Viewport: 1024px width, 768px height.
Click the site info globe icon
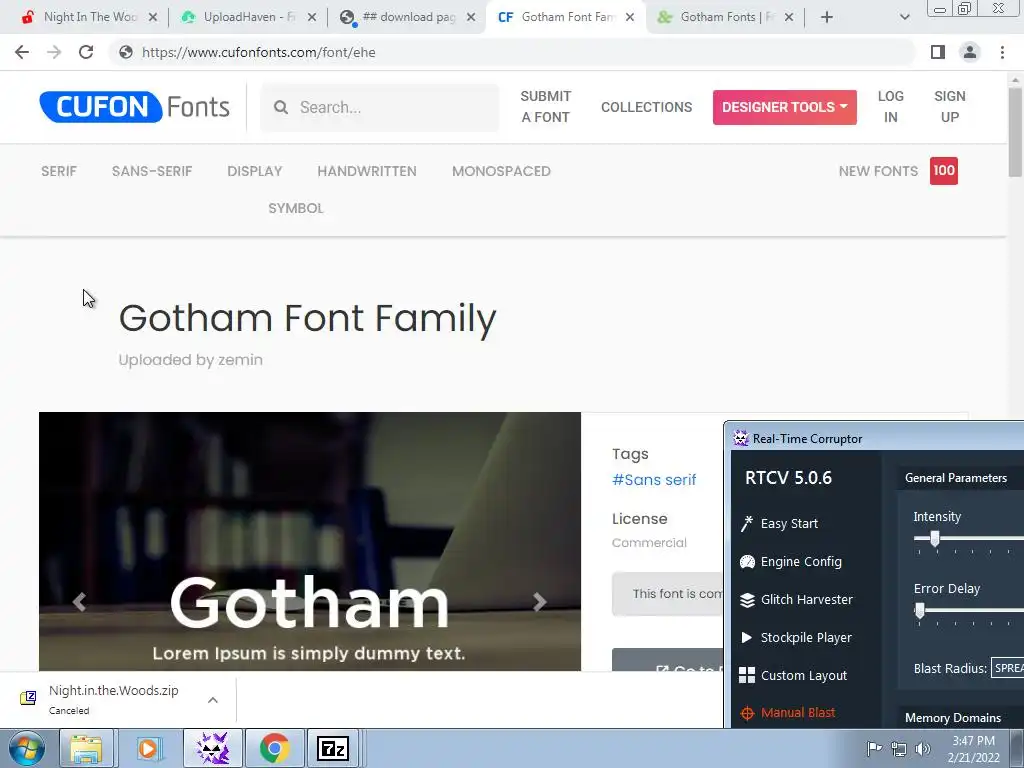[125, 52]
